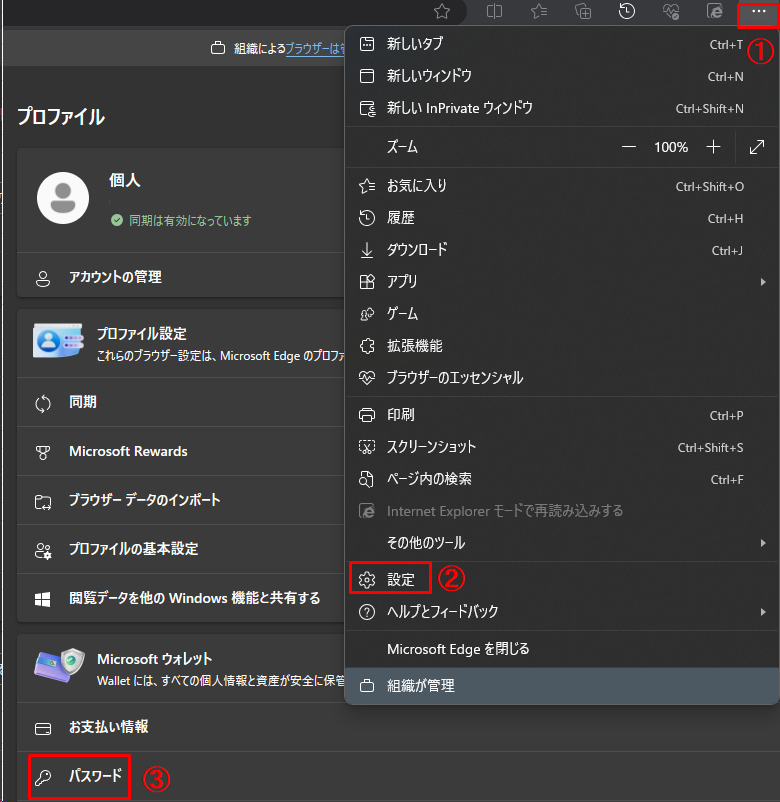Select 設定 from the menu
This screenshot has width=780, height=802.
click(400, 579)
